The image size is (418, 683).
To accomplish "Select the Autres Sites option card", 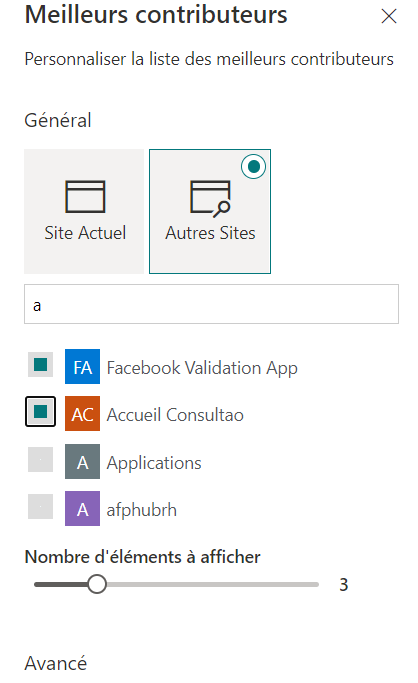I will tap(210, 211).
